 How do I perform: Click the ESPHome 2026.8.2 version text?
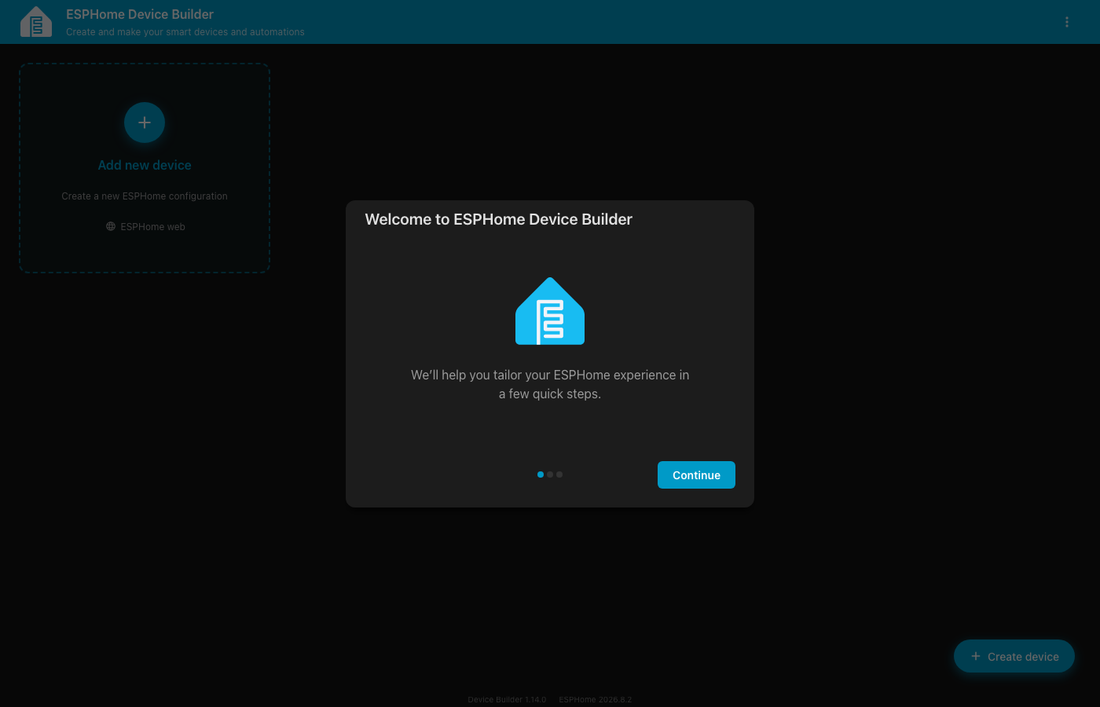tap(595, 699)
